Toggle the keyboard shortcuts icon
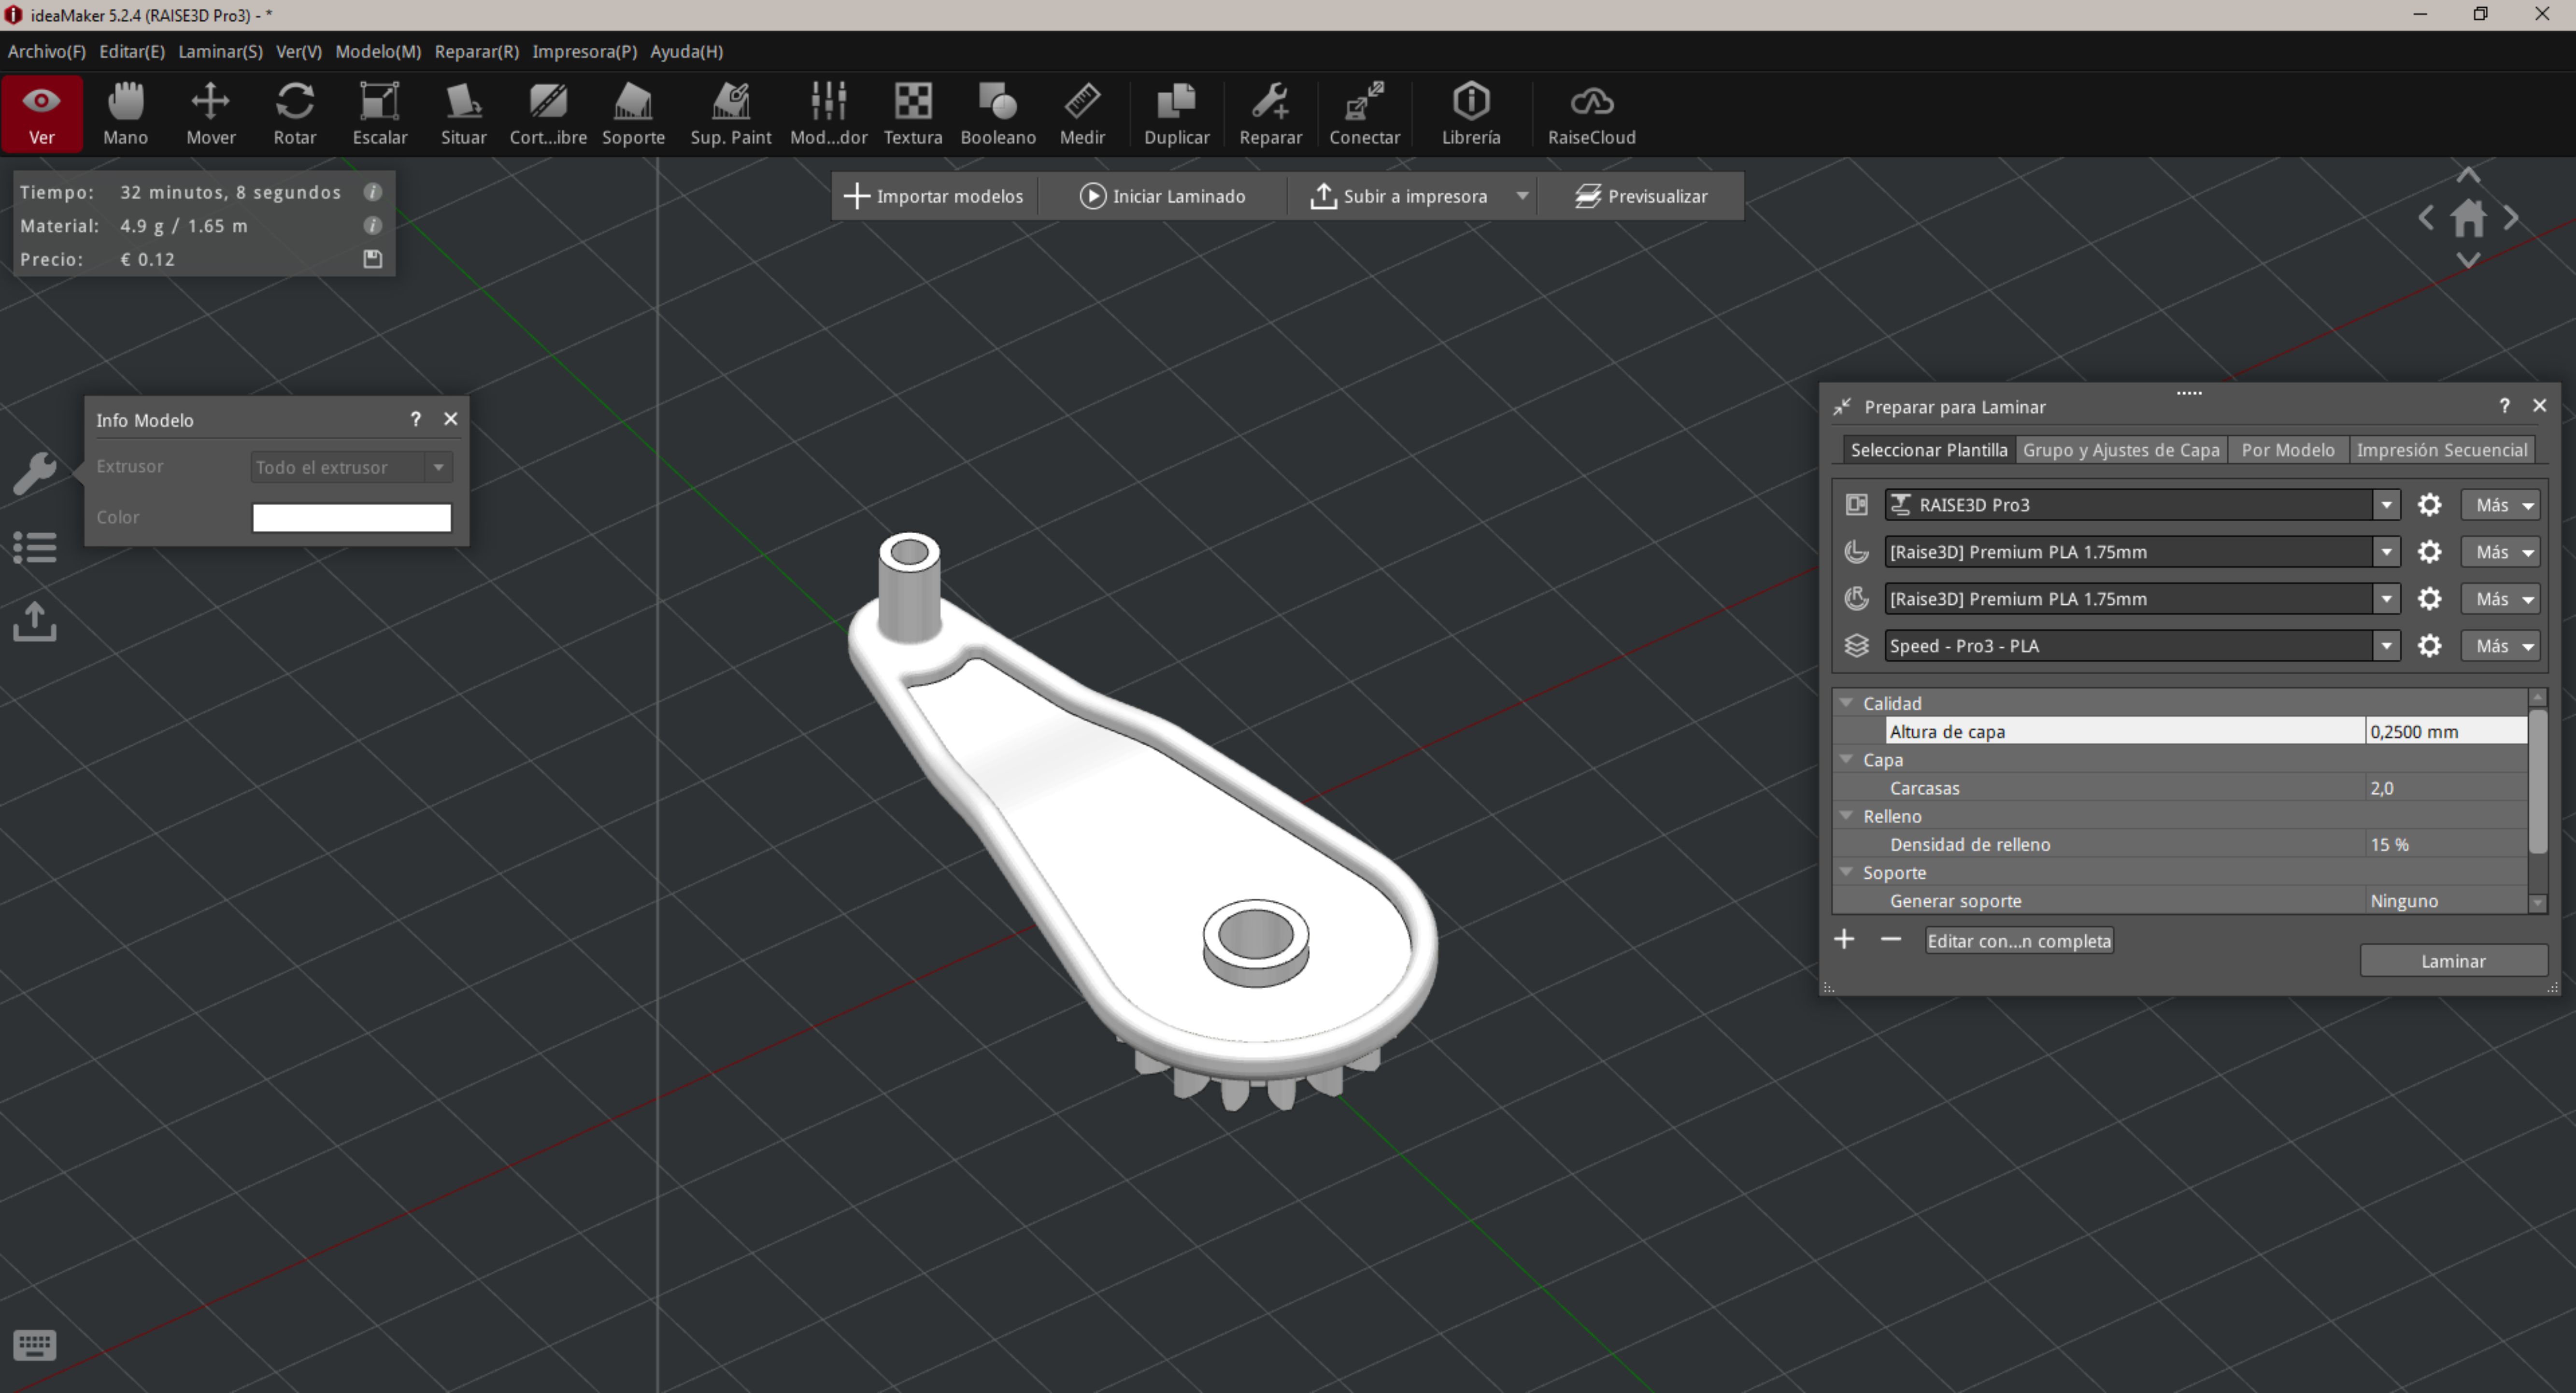The width and height of the screenshot is (2576, 1393). pyautogui.click(x=35, y=1344)
